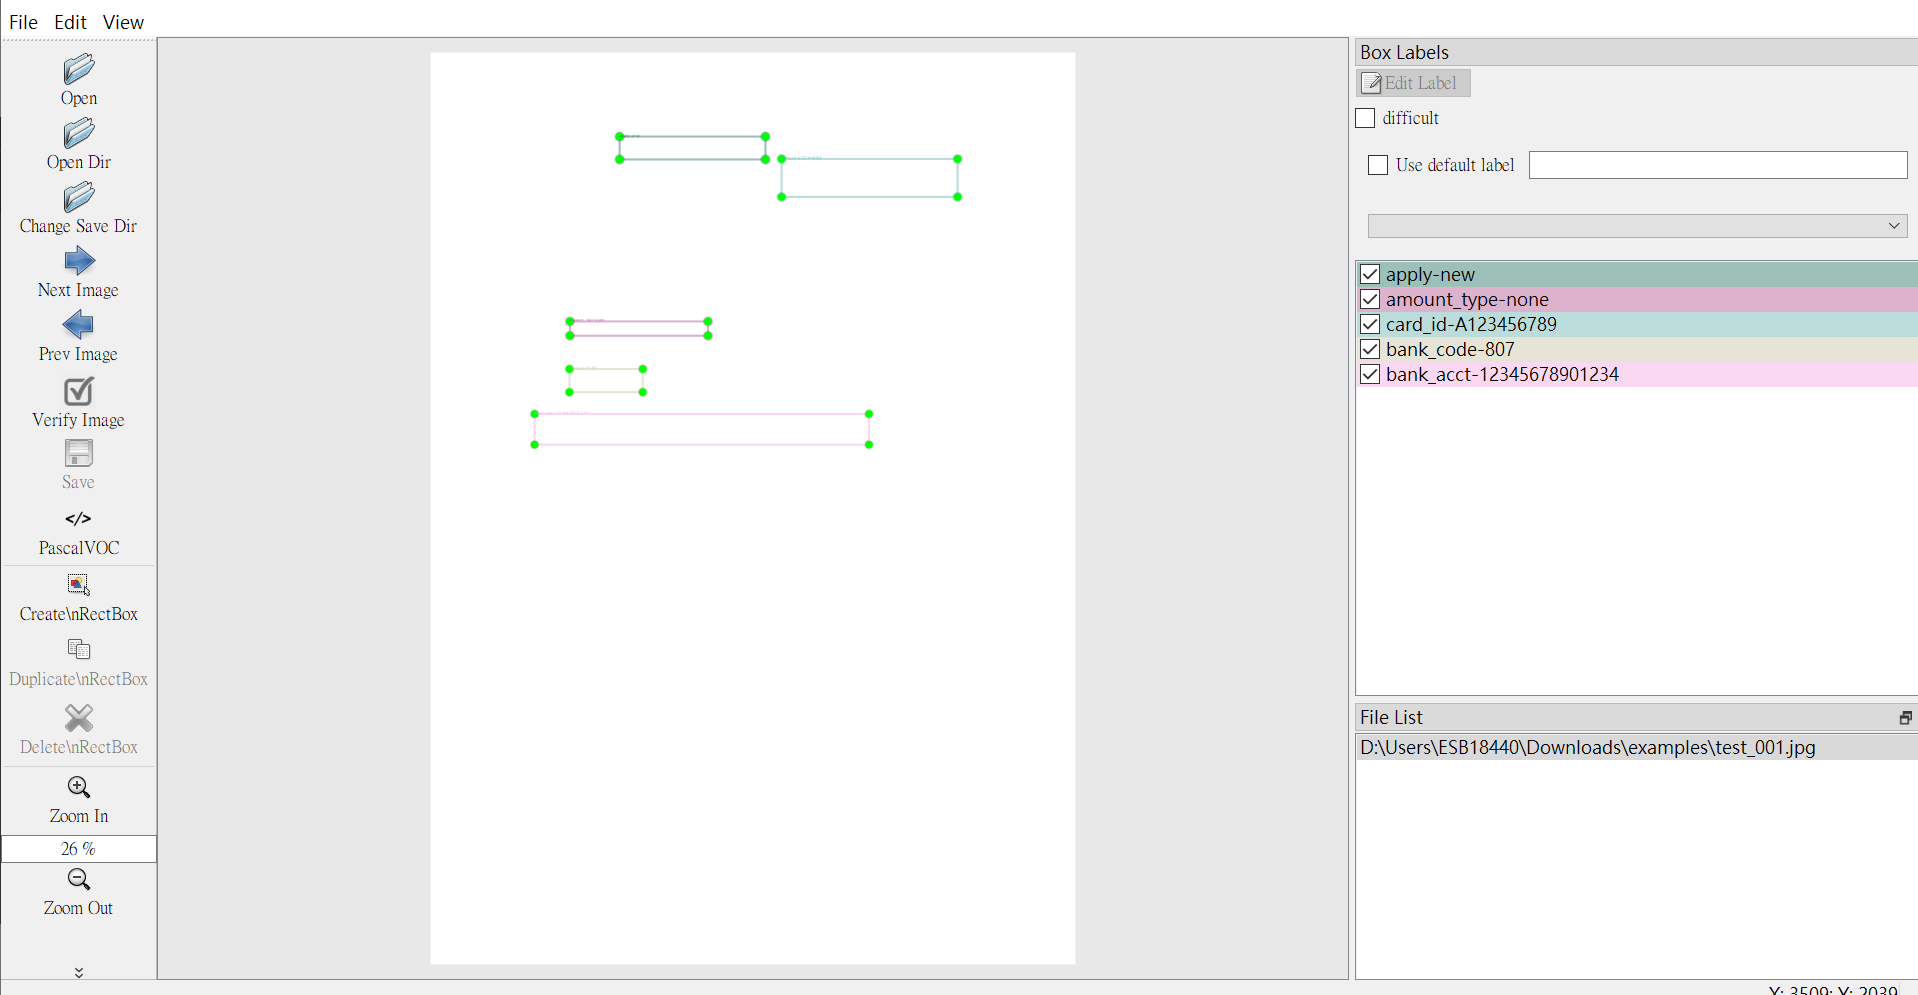Select the card_id-A123456789 label row
This screenshot has width=1918, height=995.
click(x=1638, y=324)
